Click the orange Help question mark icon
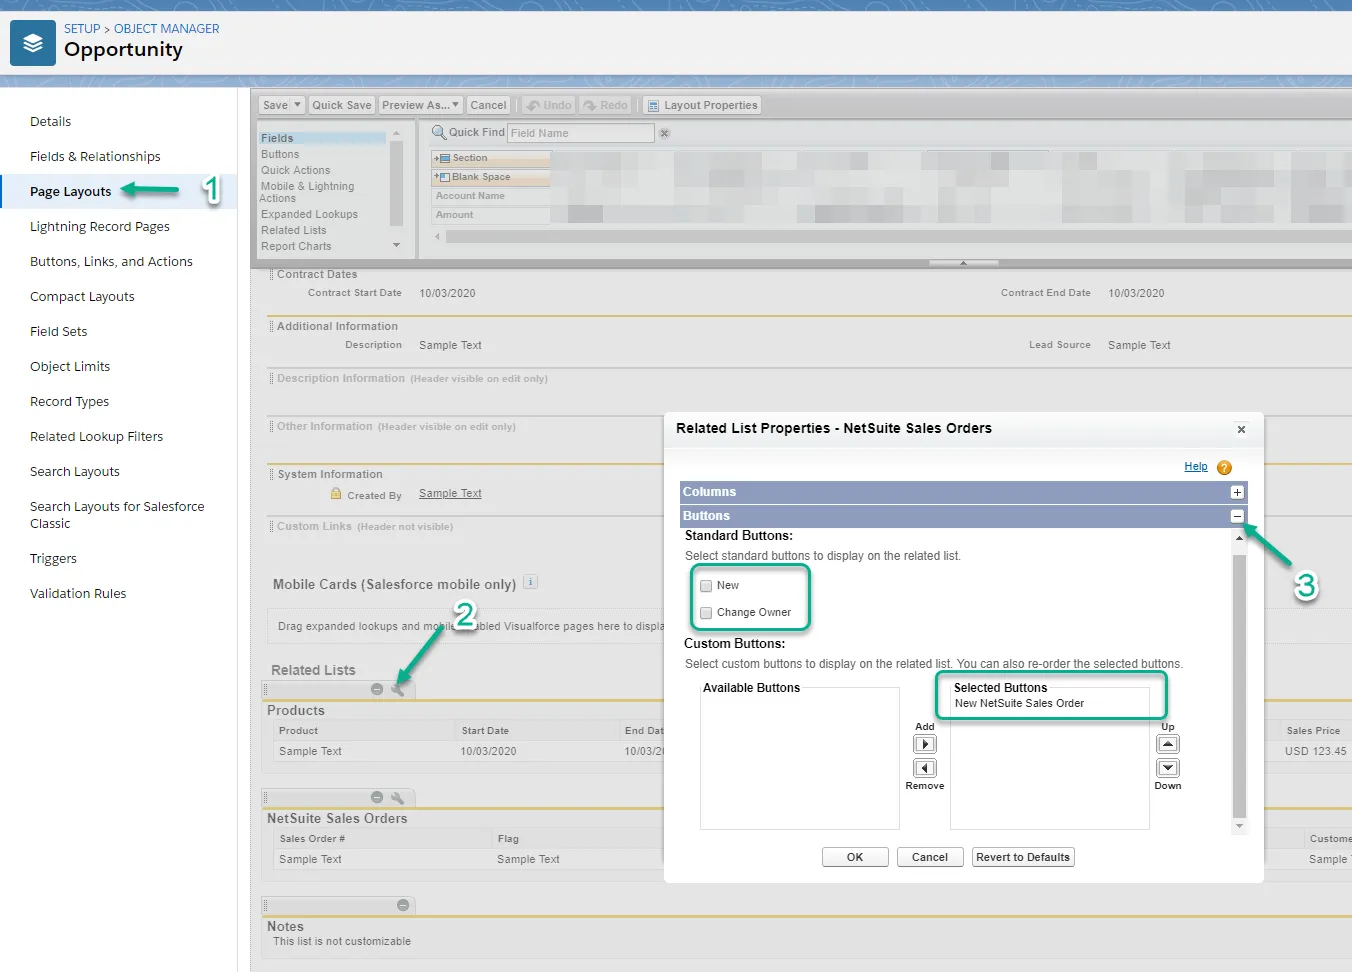1352x972 pixels. (1224, 467)
